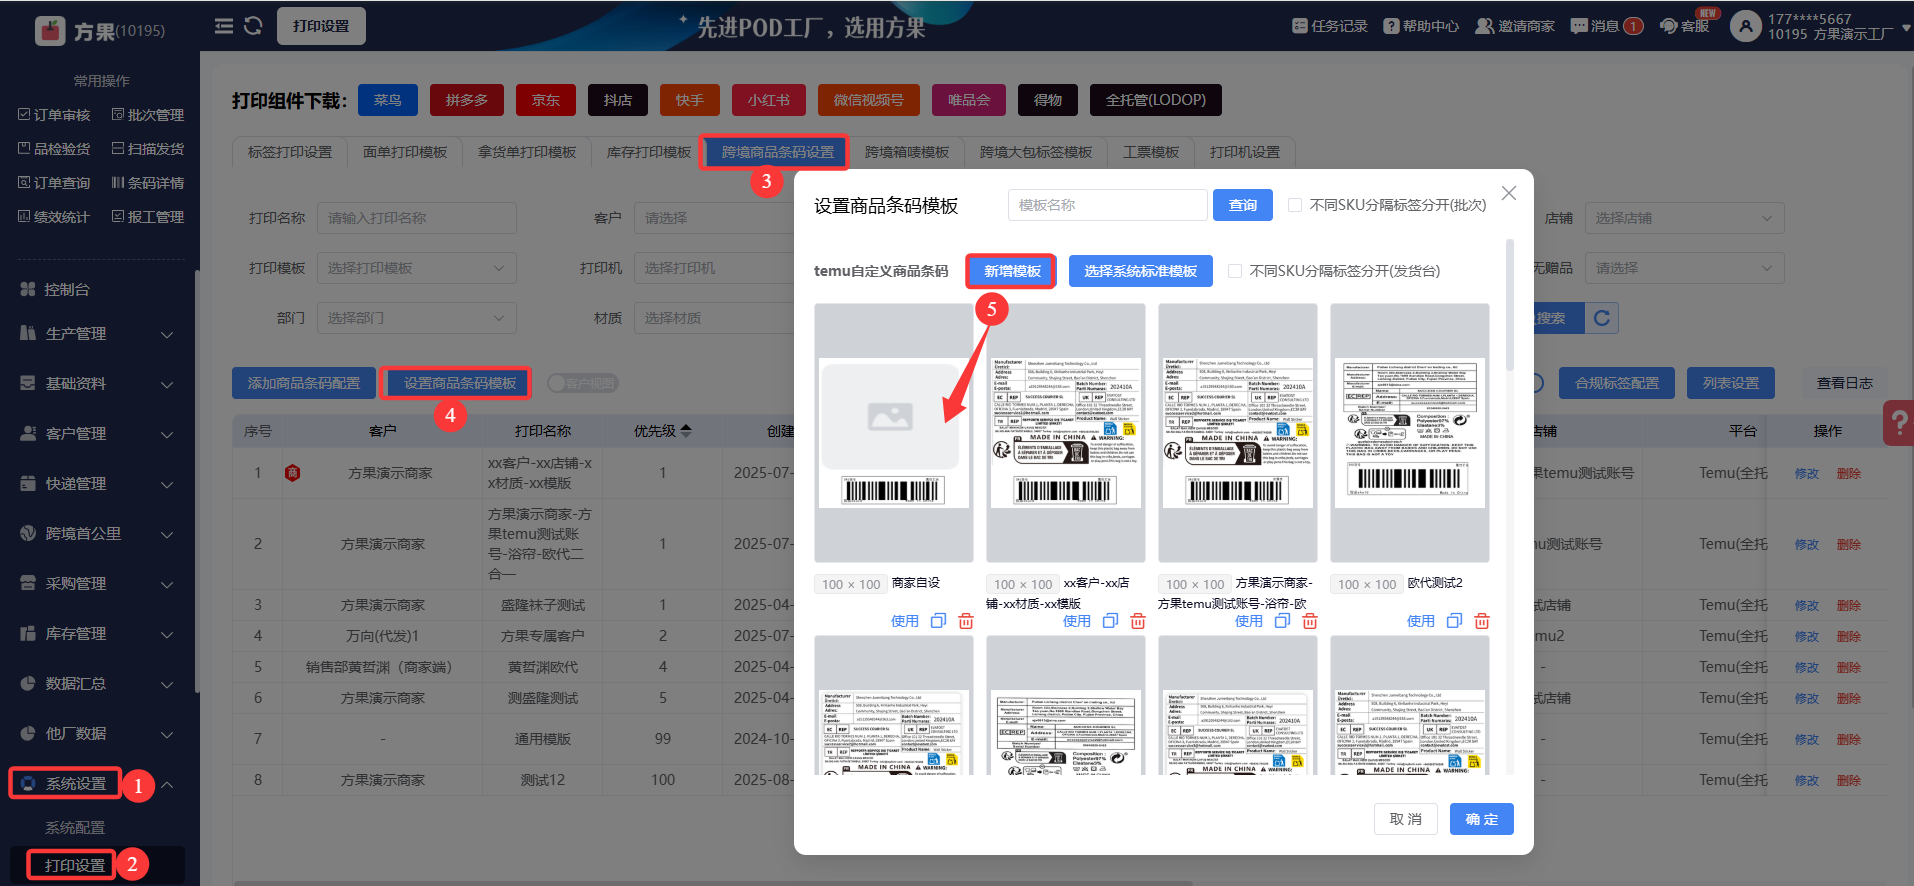1914x886 pixels.
Task: Select the 商家自设 template thumbnail
Action: (x=894, y=433)
